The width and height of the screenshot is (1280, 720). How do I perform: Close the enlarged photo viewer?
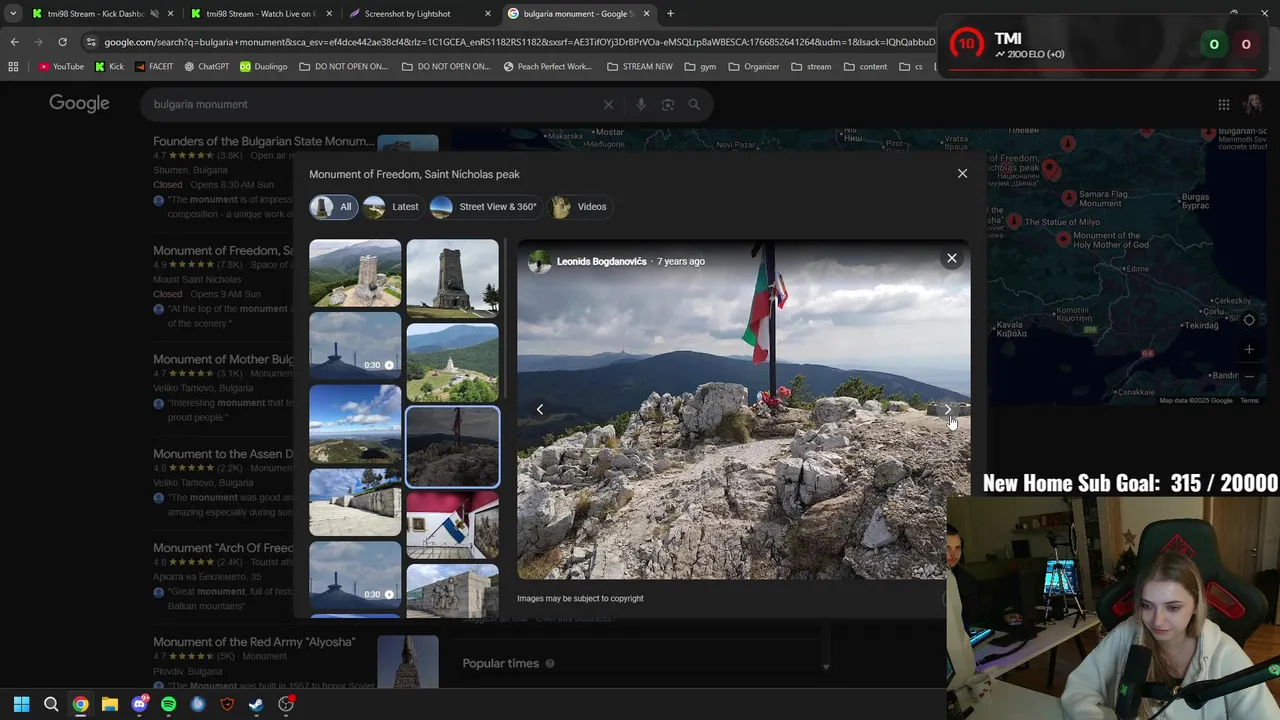point(952,258)
